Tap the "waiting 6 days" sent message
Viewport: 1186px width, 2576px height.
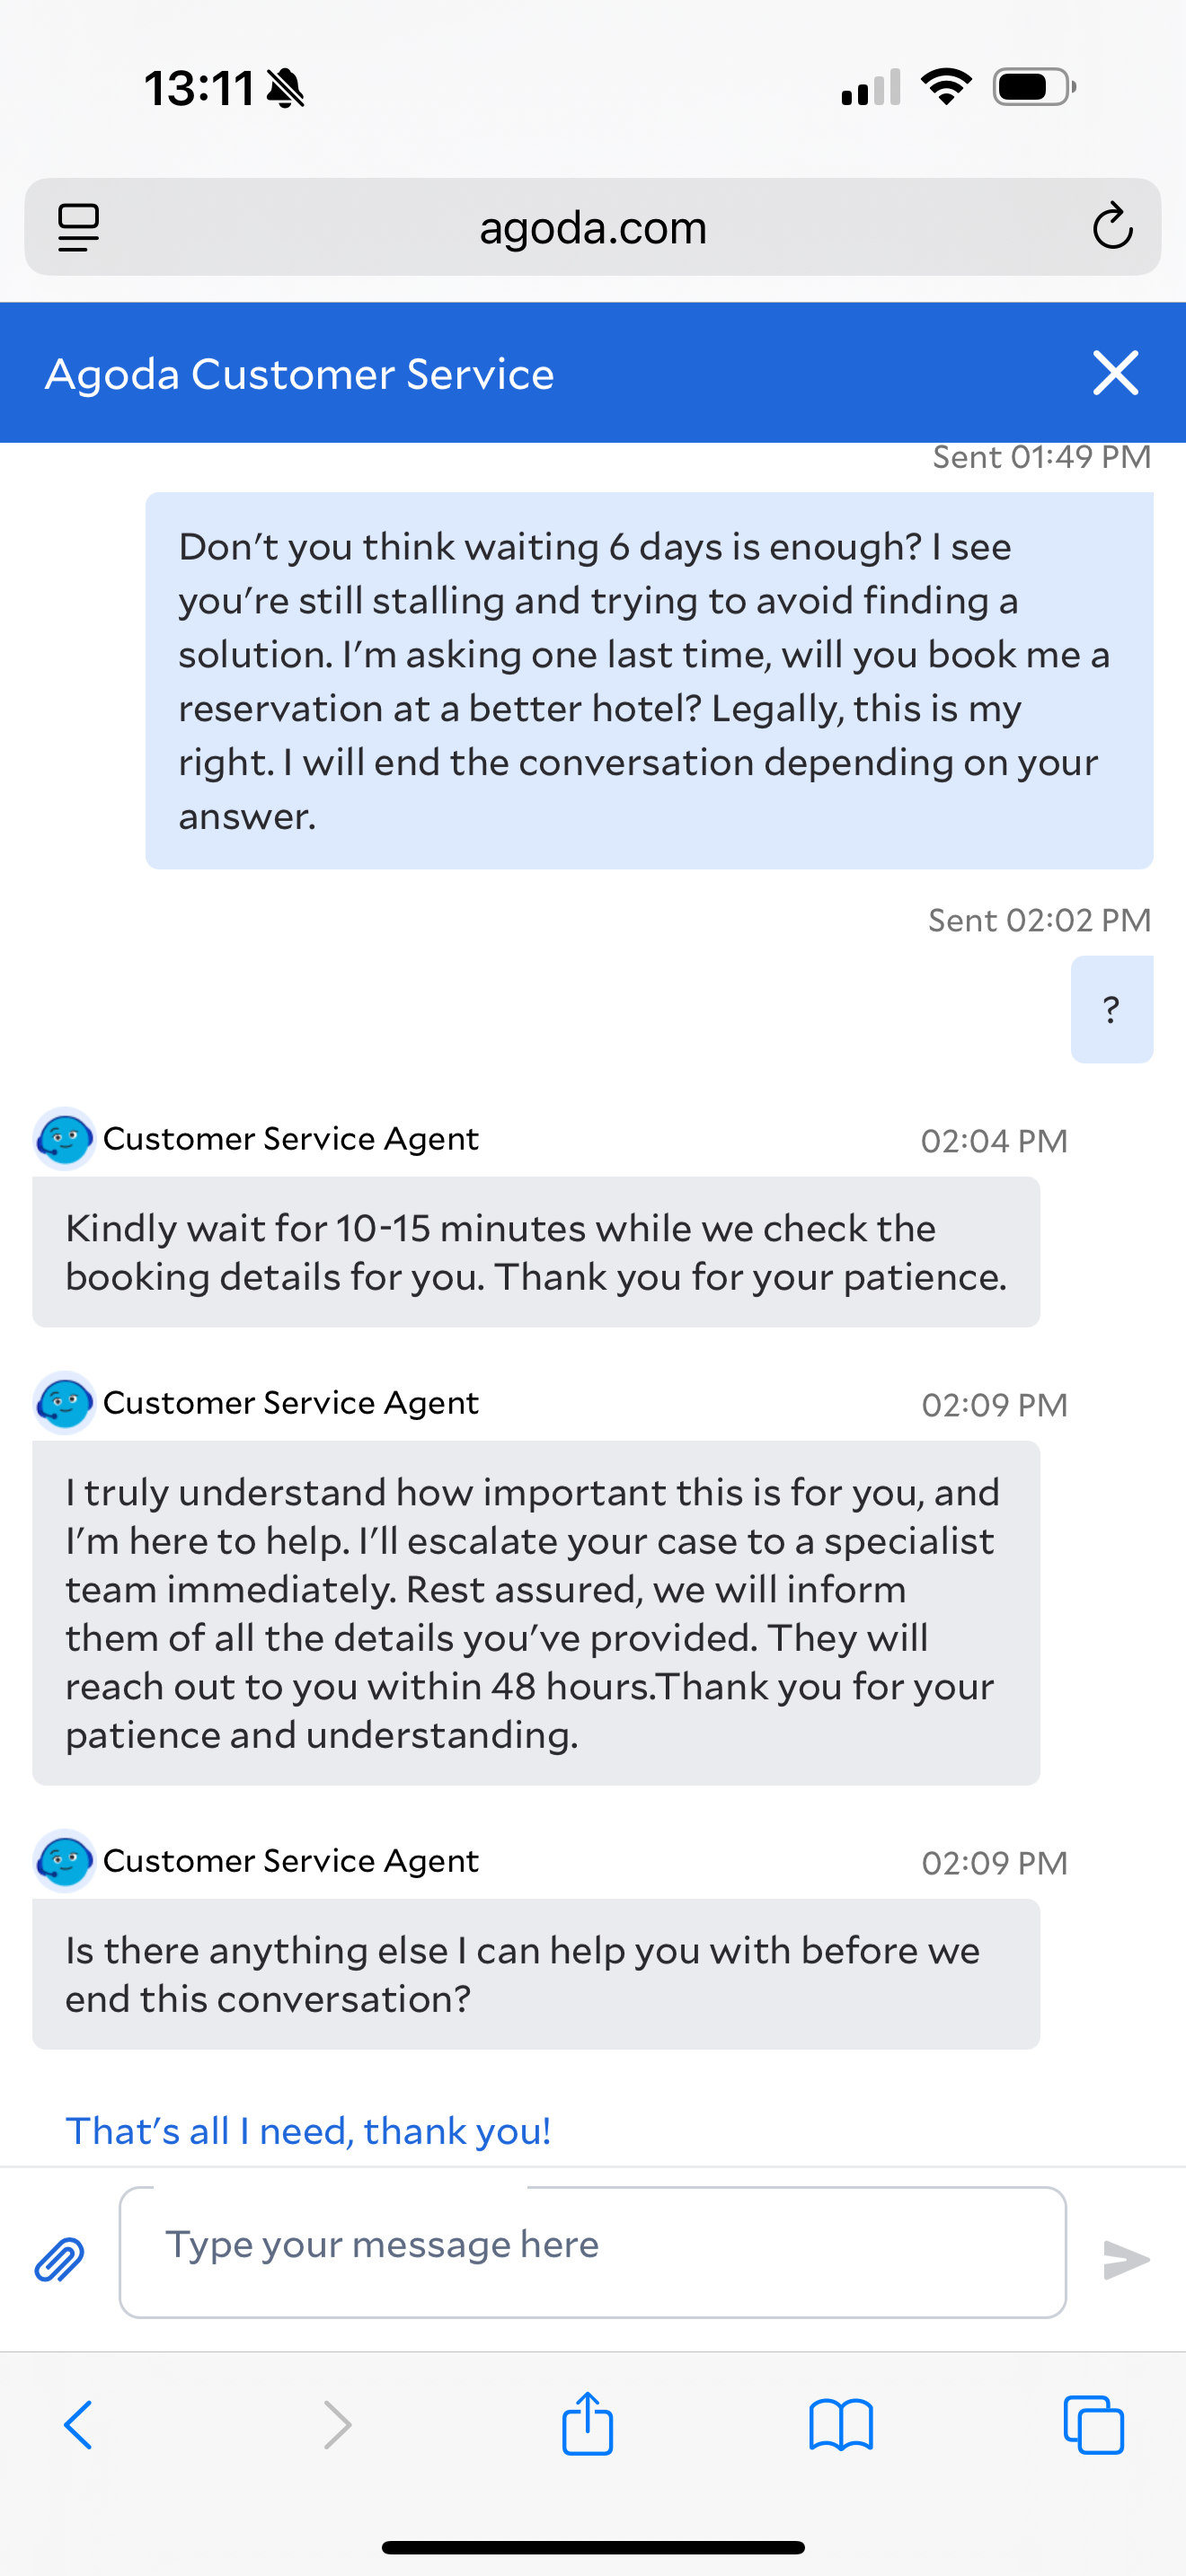649,680
